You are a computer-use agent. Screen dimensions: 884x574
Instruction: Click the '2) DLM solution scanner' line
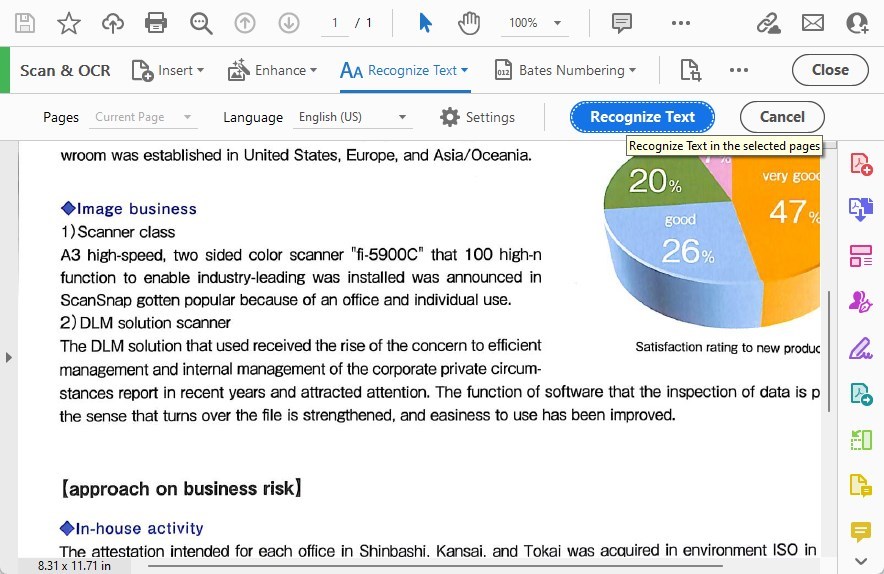pyautogui.click(x=145, y=323)
